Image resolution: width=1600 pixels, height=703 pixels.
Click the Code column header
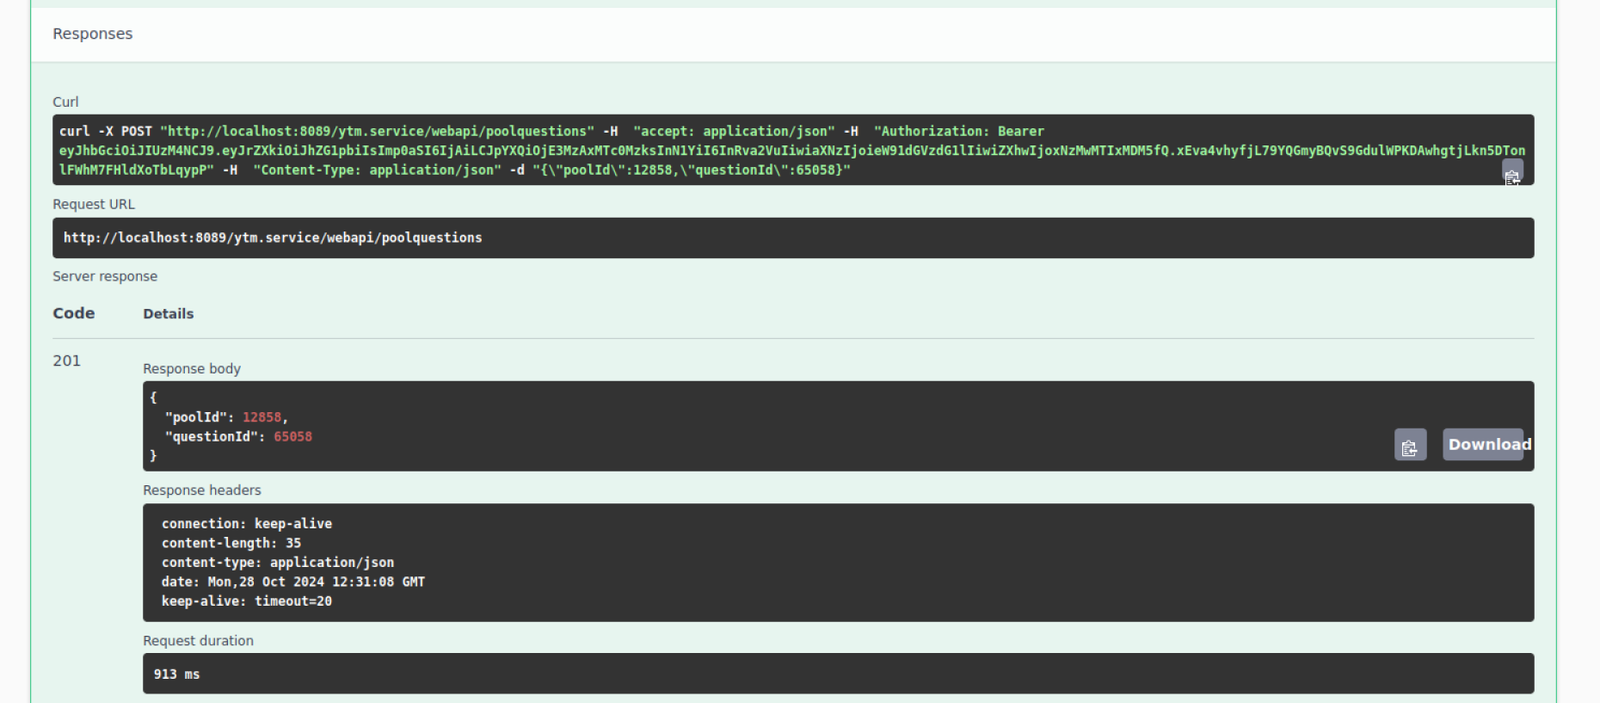coord(74,313)
